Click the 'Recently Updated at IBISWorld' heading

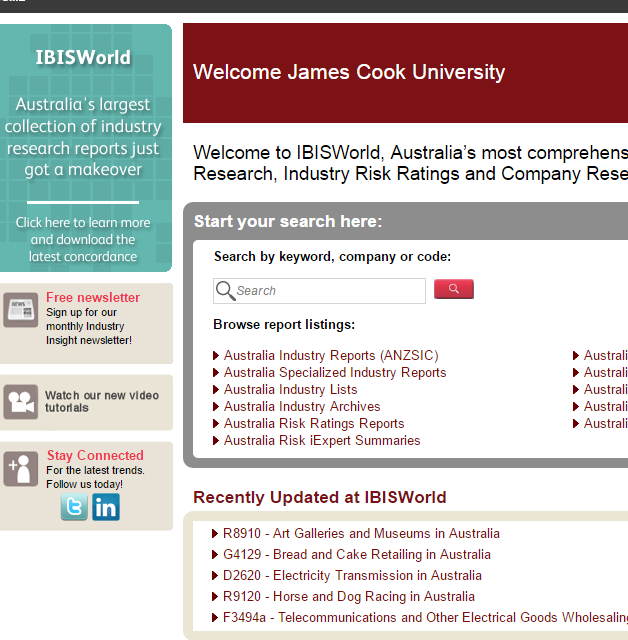pyautogui.click(x=320, y=498)
